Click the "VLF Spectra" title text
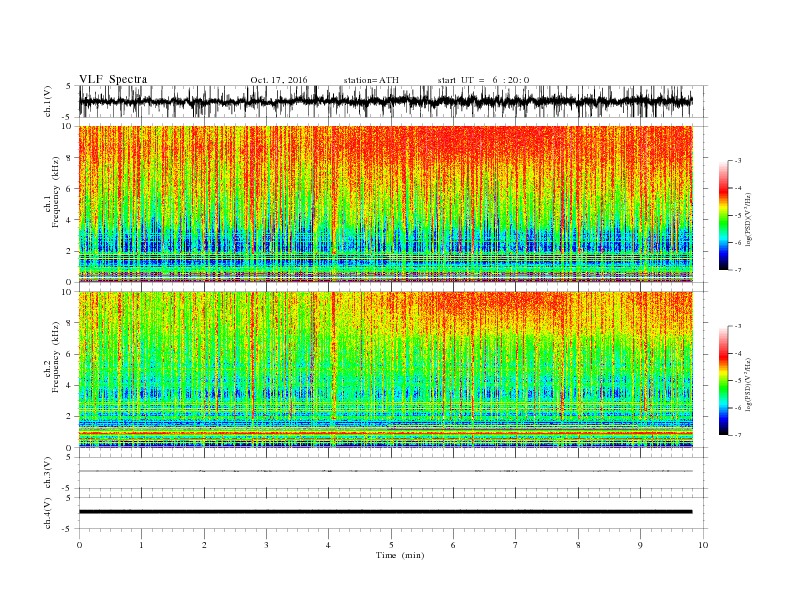 [113, 79]
